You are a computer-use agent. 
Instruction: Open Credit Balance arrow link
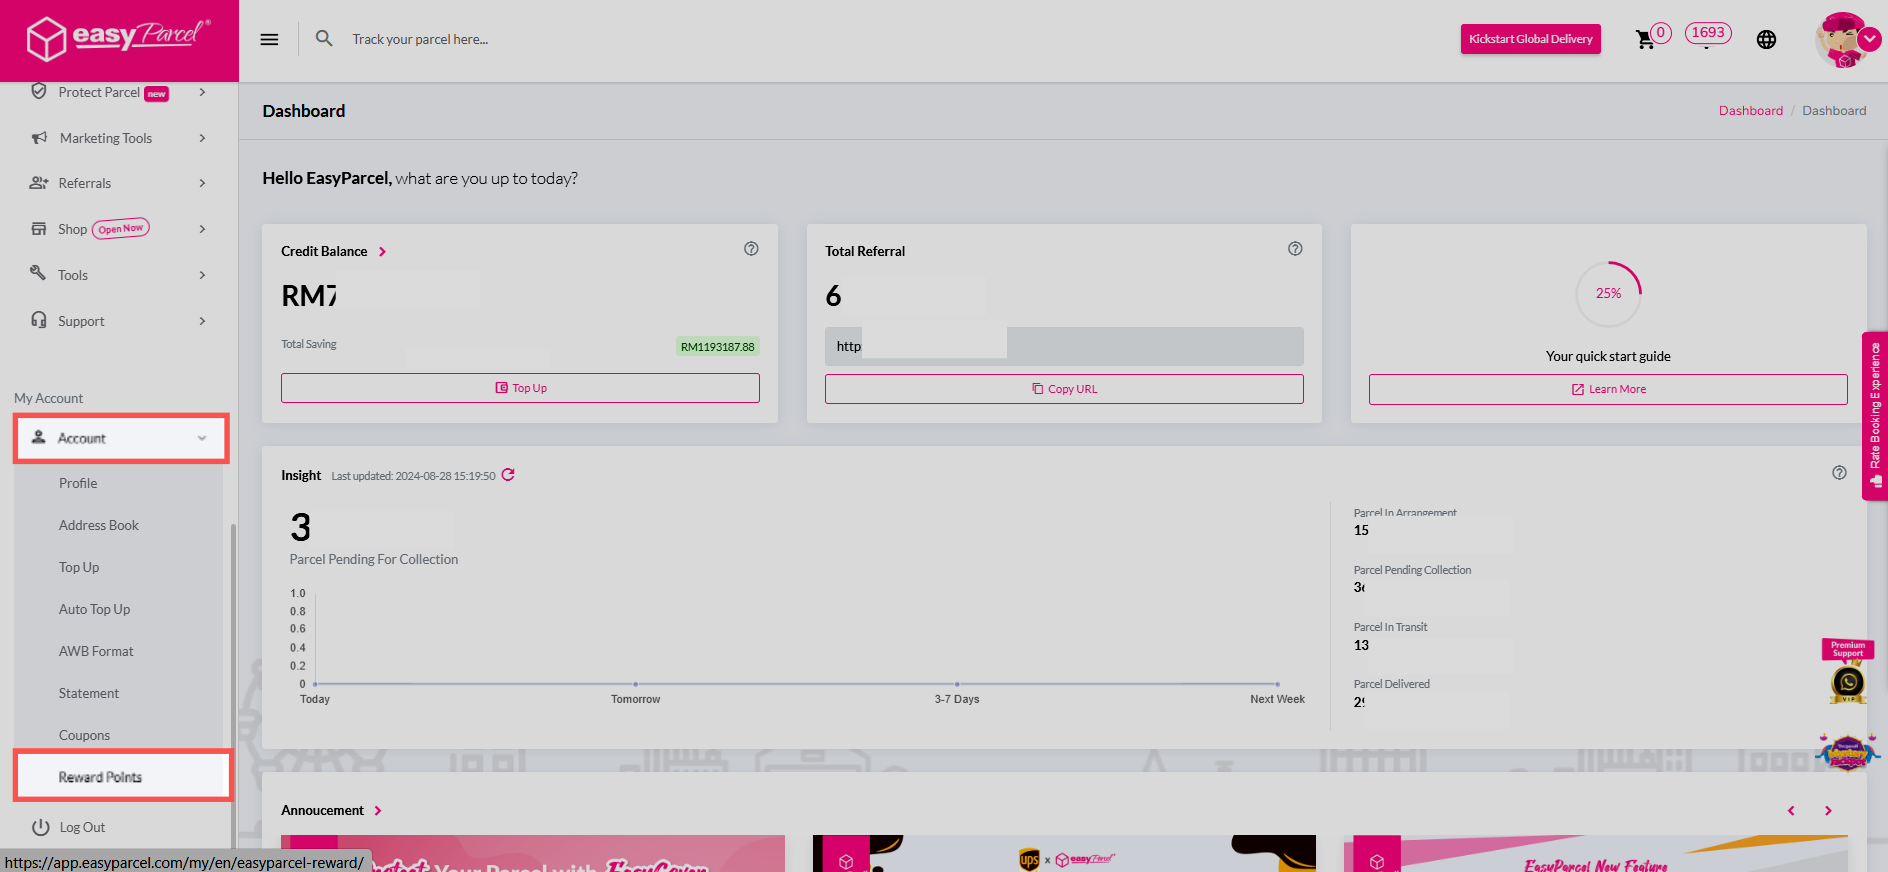[x=382, y=252]
